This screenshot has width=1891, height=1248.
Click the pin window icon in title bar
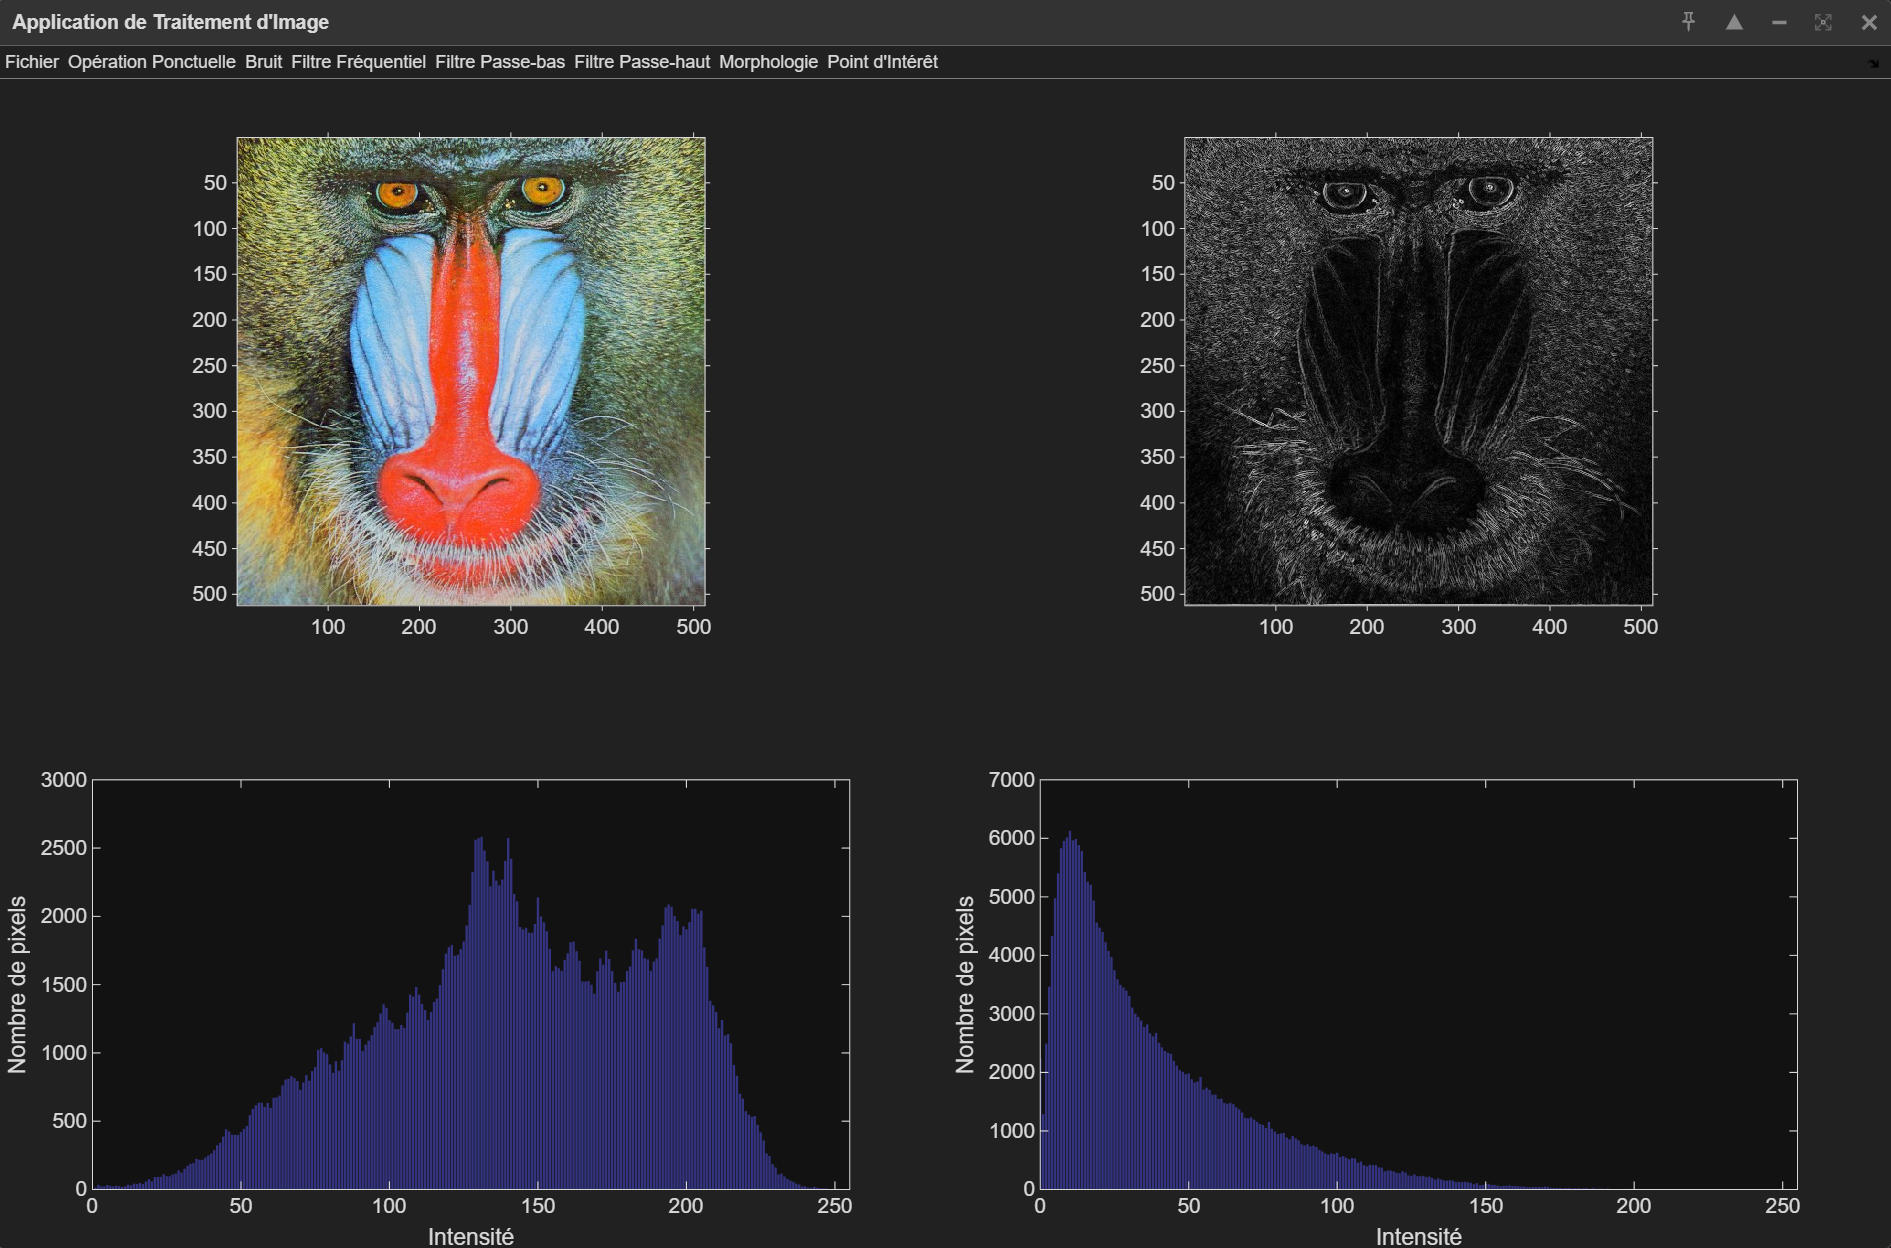tap(1688, 22)
